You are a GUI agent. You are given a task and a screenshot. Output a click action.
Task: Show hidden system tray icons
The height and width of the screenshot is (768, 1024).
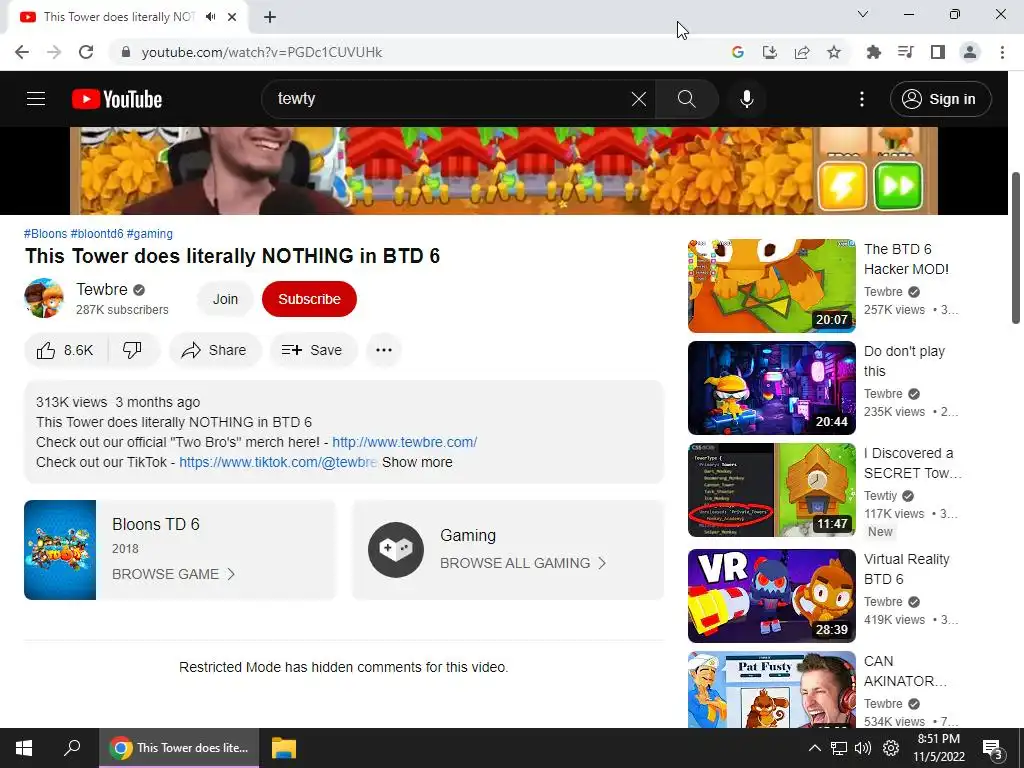[x=814, y=748]
